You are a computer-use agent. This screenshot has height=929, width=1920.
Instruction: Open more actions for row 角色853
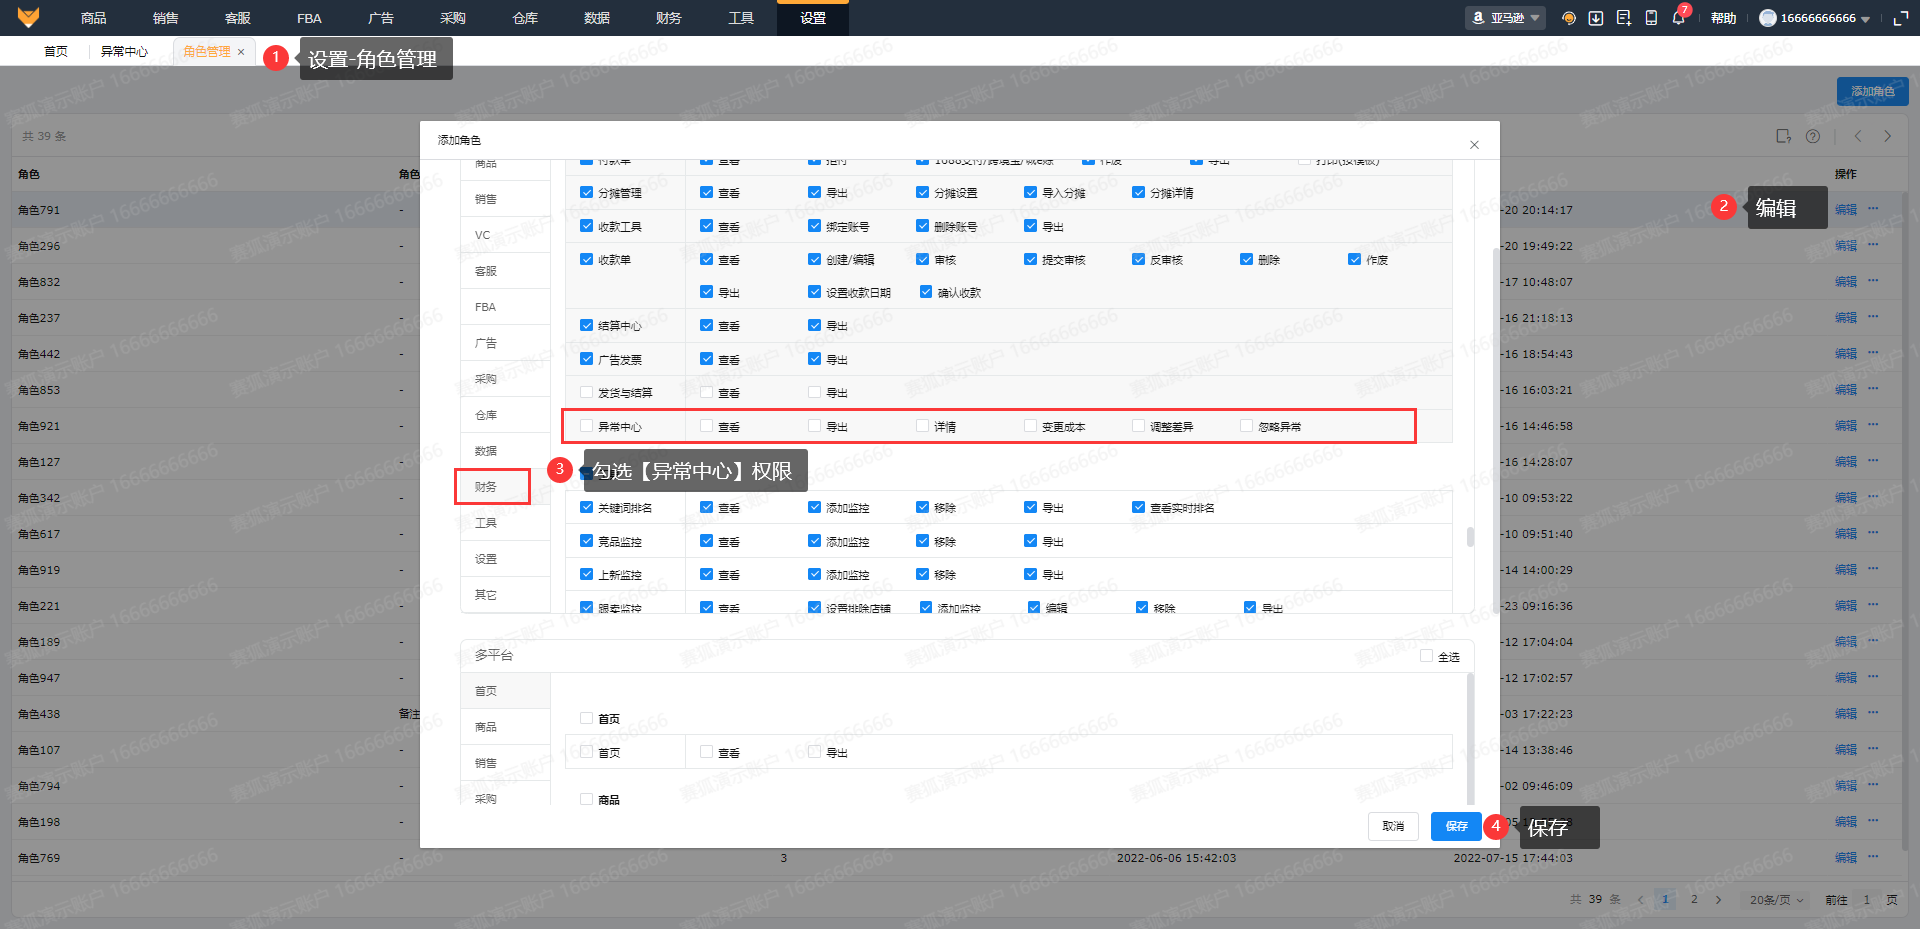[x=1873, y=389]
